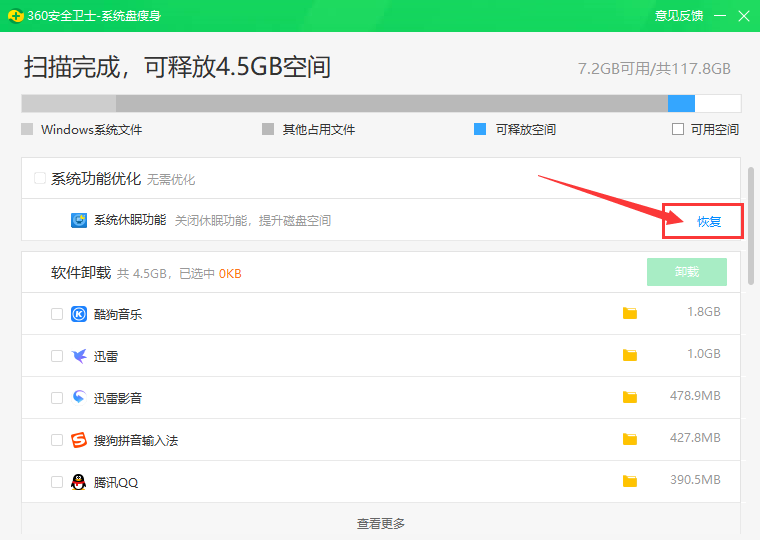Click the 迅雷 bird icon
The height and width of the screenshot is (540, 760).
click(x=79, y=356)
